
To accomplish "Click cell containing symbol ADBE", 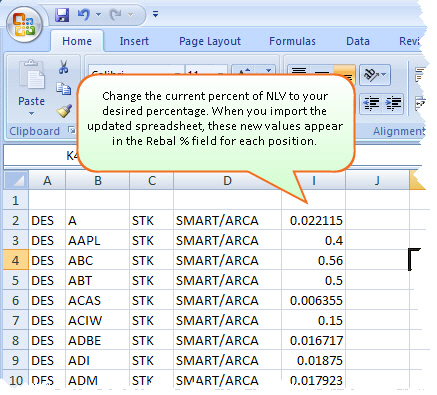I will point(97,340).
